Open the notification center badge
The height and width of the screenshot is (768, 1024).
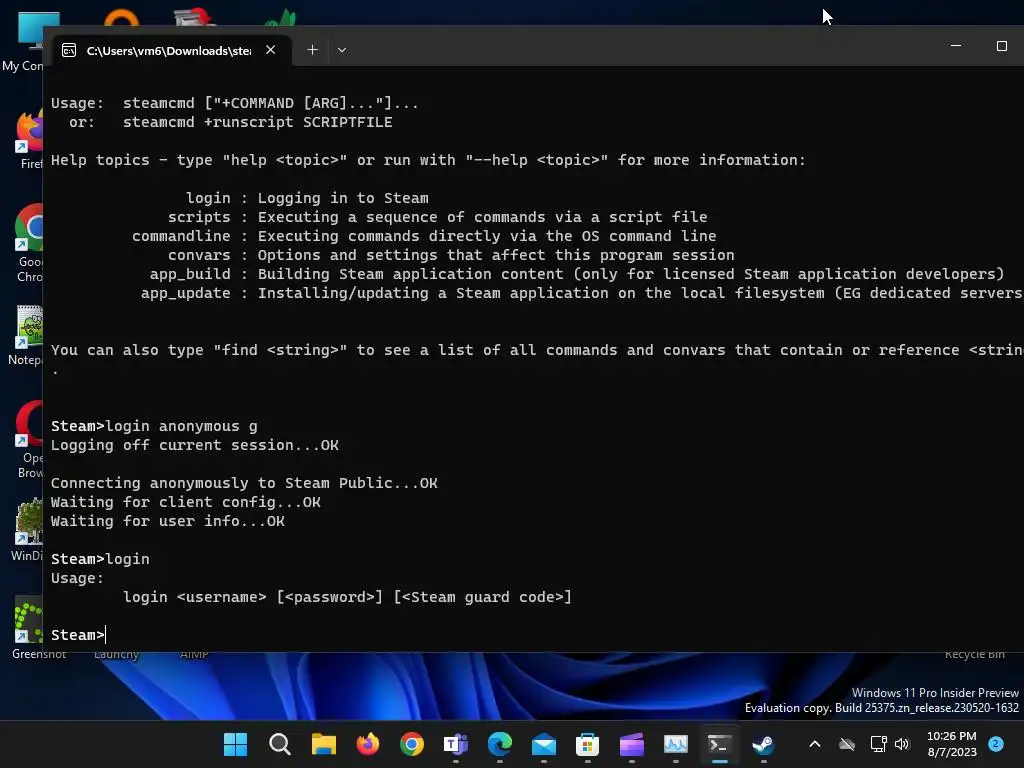pos(996,743)
